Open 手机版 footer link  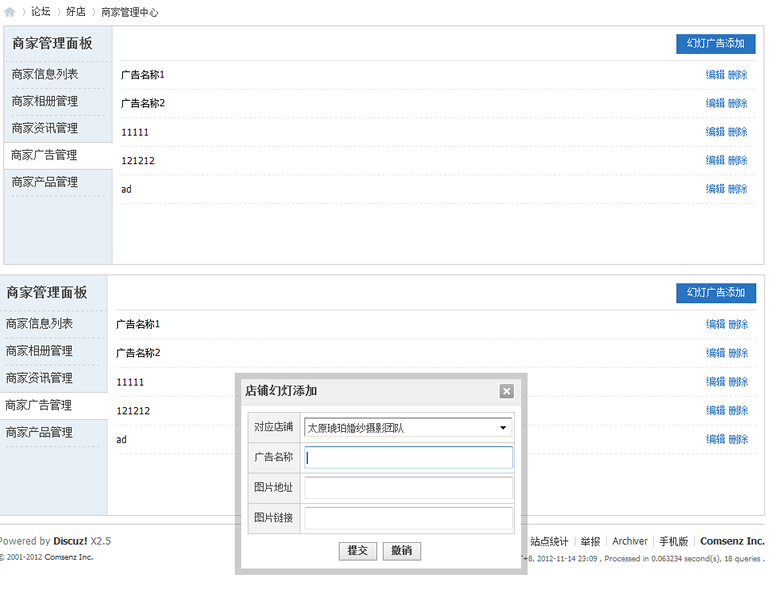point(673,541)
